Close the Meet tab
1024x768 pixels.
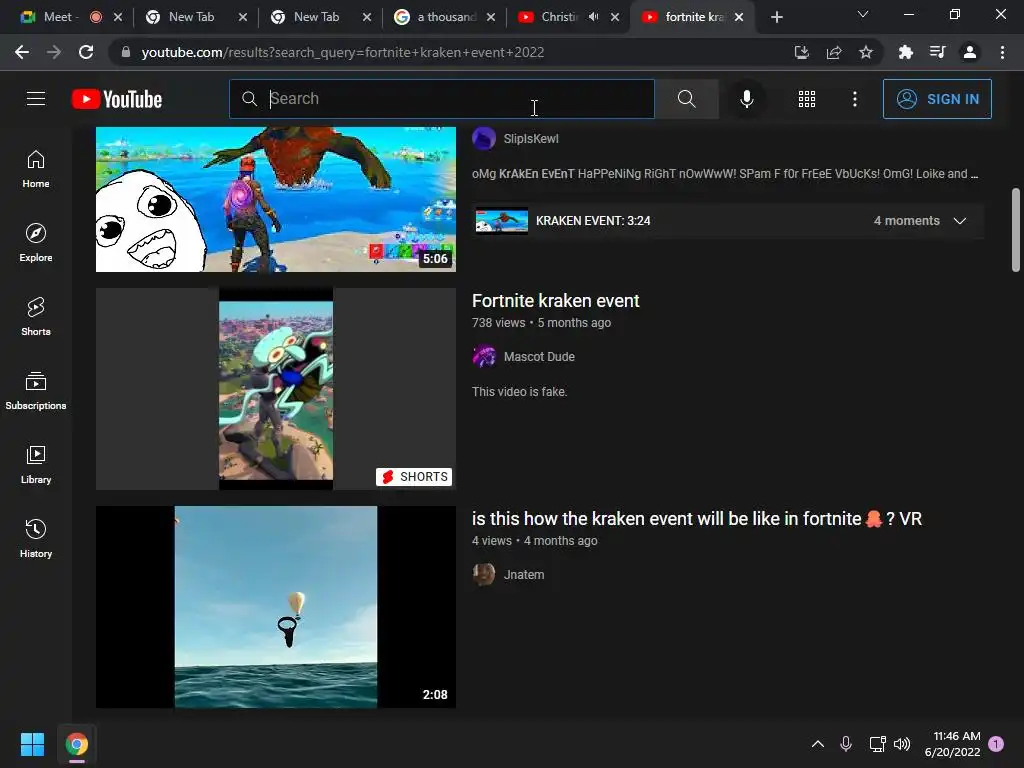(118, 17)
